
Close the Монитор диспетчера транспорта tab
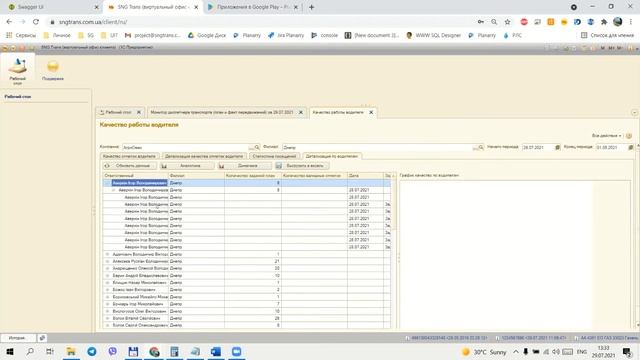(x=301, y=112)
